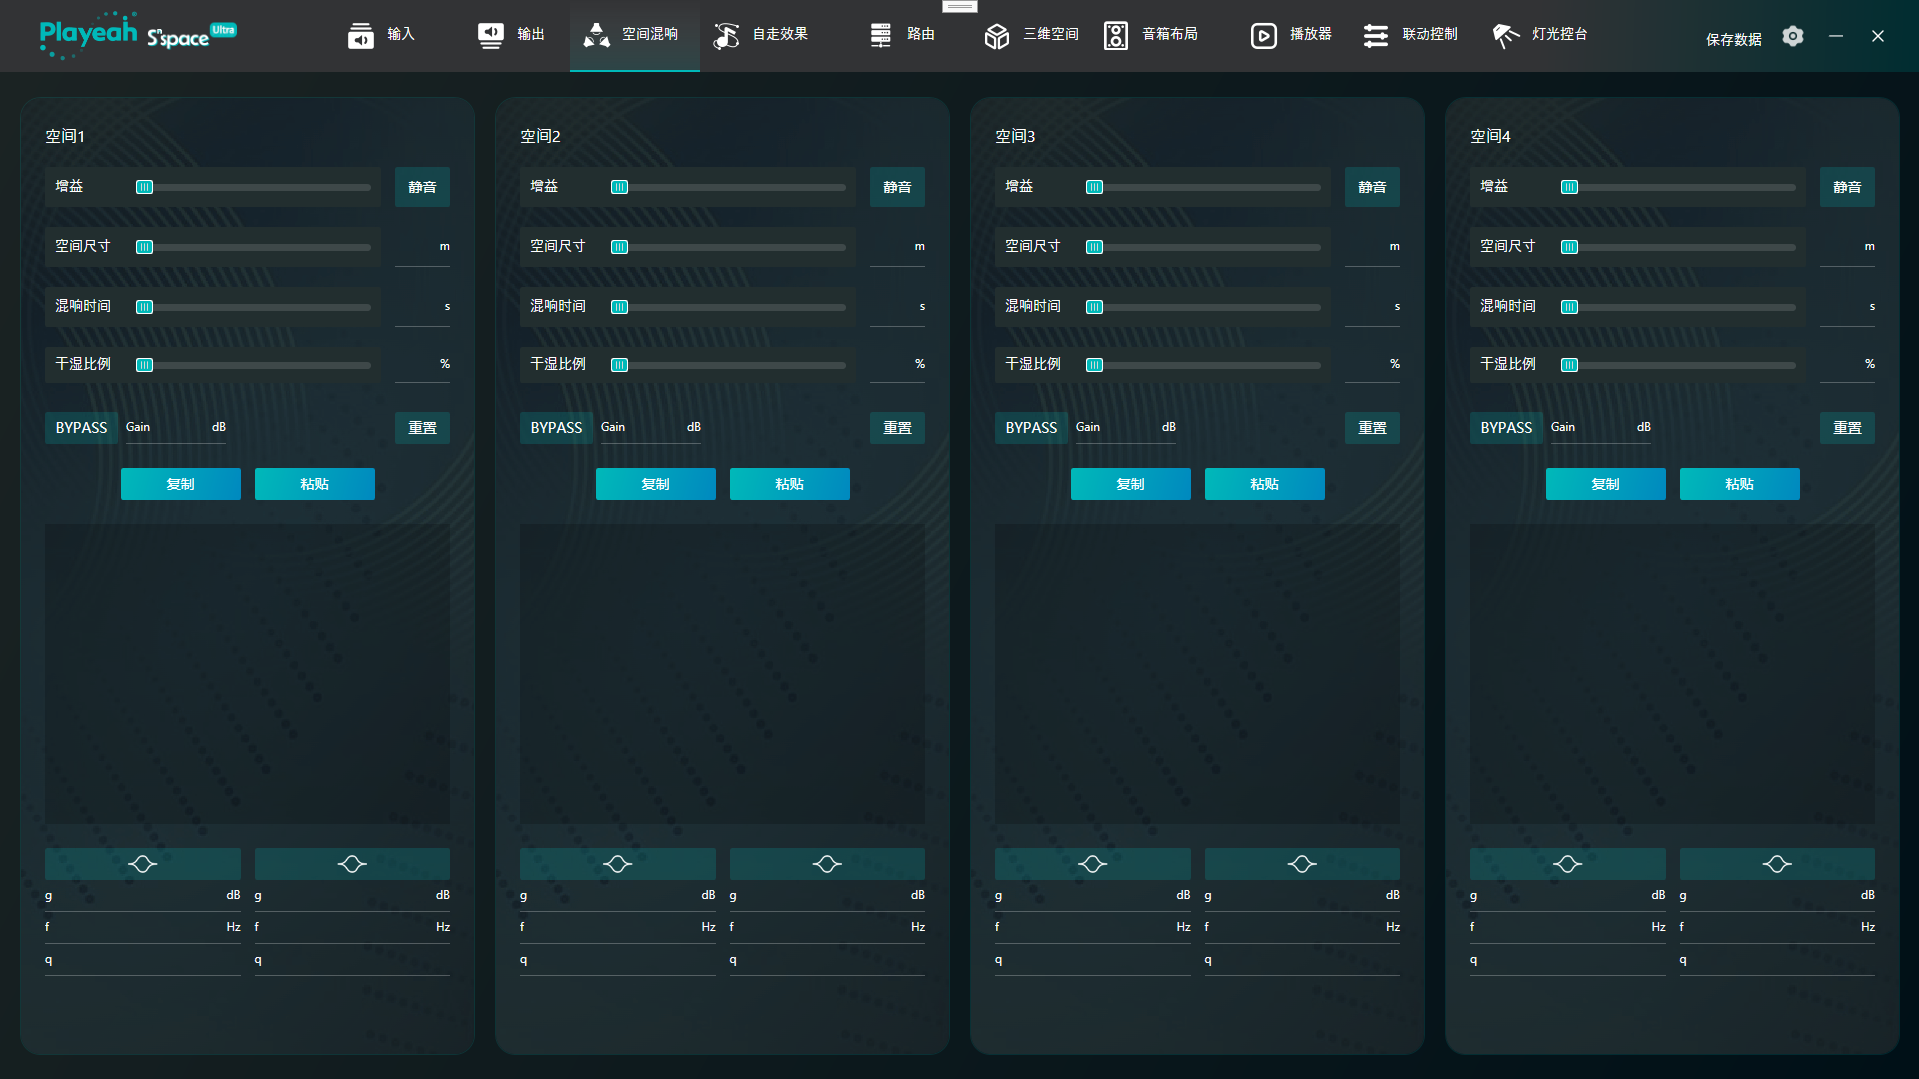Open the 自走效果 auto-motion effect icon
The height and width of the screenshot is (1079, 1919).
726,36
